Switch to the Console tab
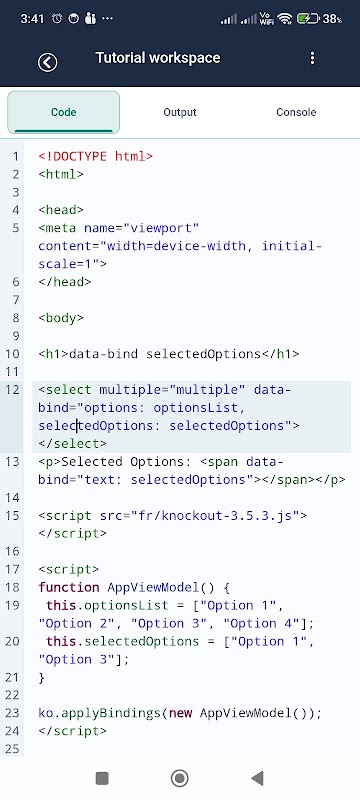Viewport: 360px width, 800px height. point(296,112)
